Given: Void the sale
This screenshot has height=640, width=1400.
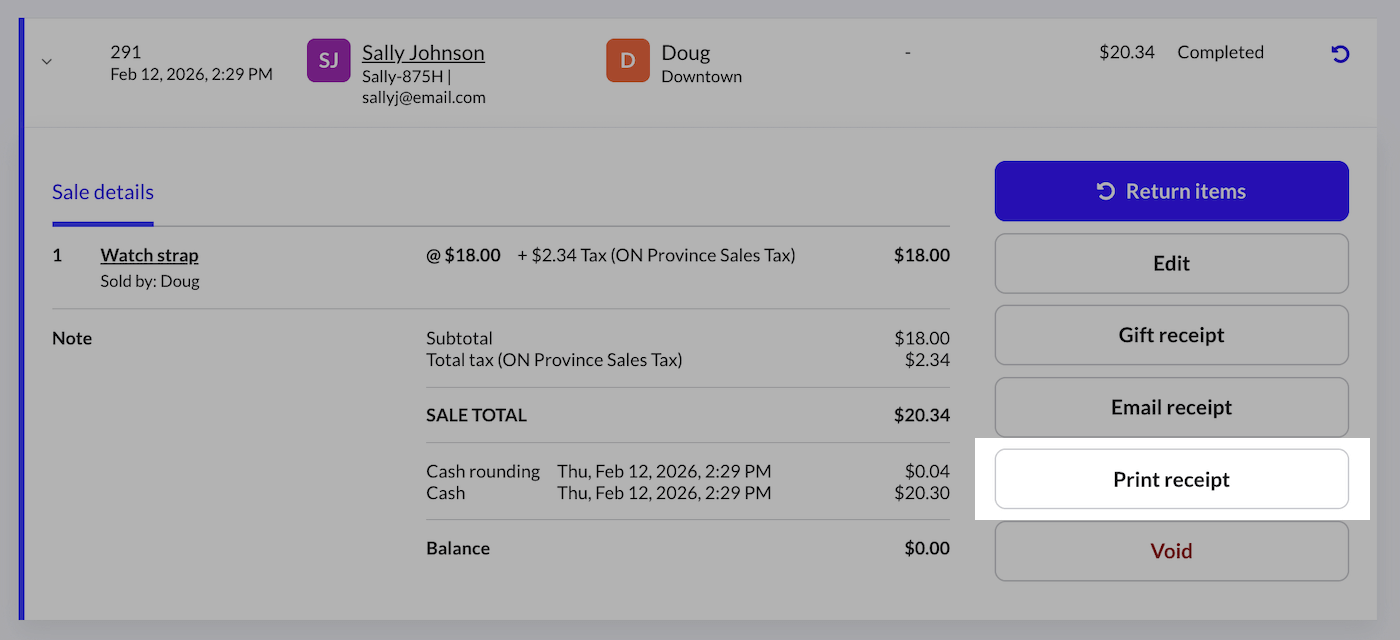Looking at the screenshot, I should 1171,551.
